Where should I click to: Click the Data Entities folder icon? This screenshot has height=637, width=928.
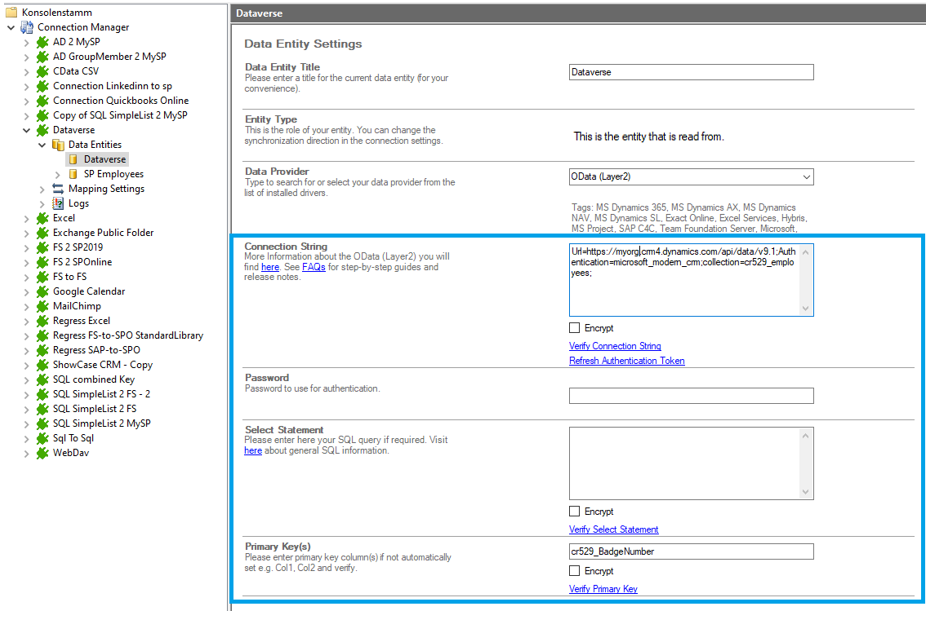tap(57, 145)
